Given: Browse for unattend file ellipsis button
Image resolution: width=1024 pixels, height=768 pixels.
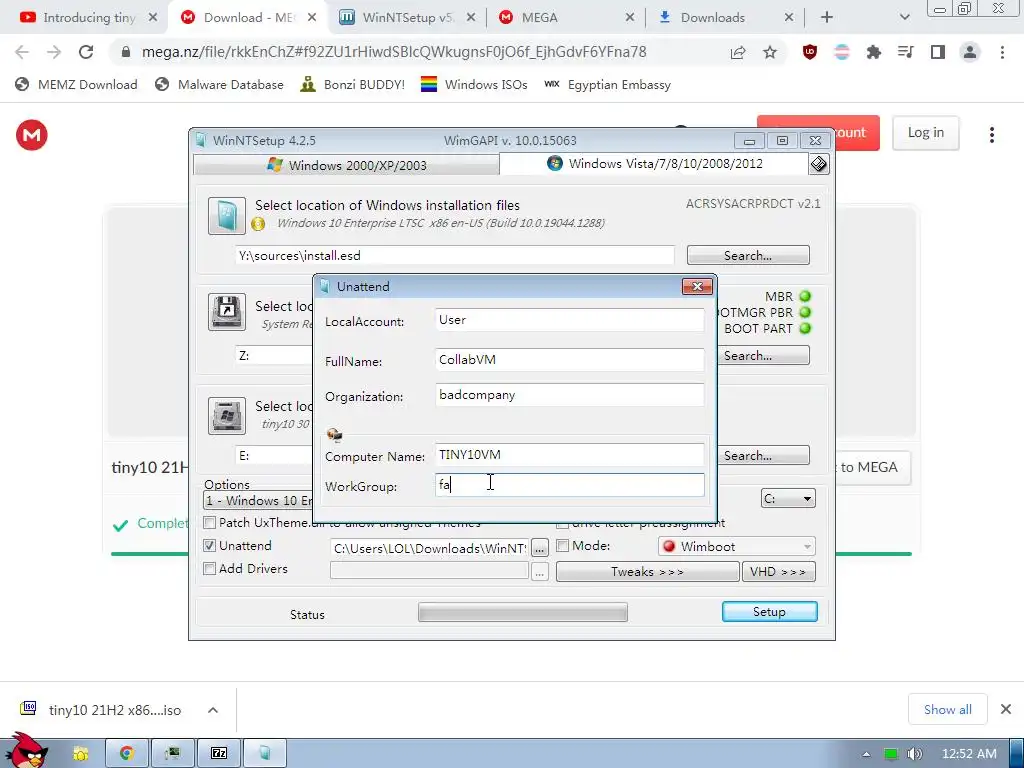Looking at the screenshot, I should [x=539, y=548].
